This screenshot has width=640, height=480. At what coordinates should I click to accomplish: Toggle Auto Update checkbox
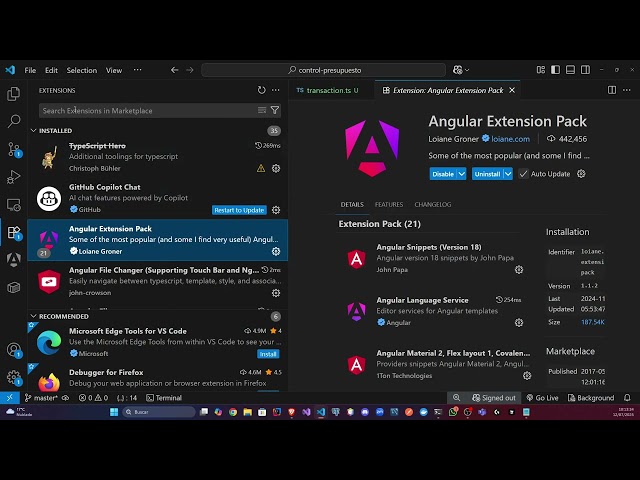pyautogui.click(x=523, y=174)
